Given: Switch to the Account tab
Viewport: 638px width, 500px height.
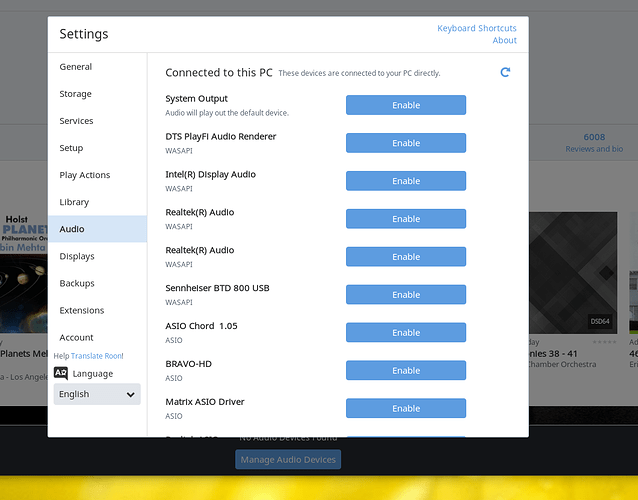Looking at the screenshot, I should (97, 337).
